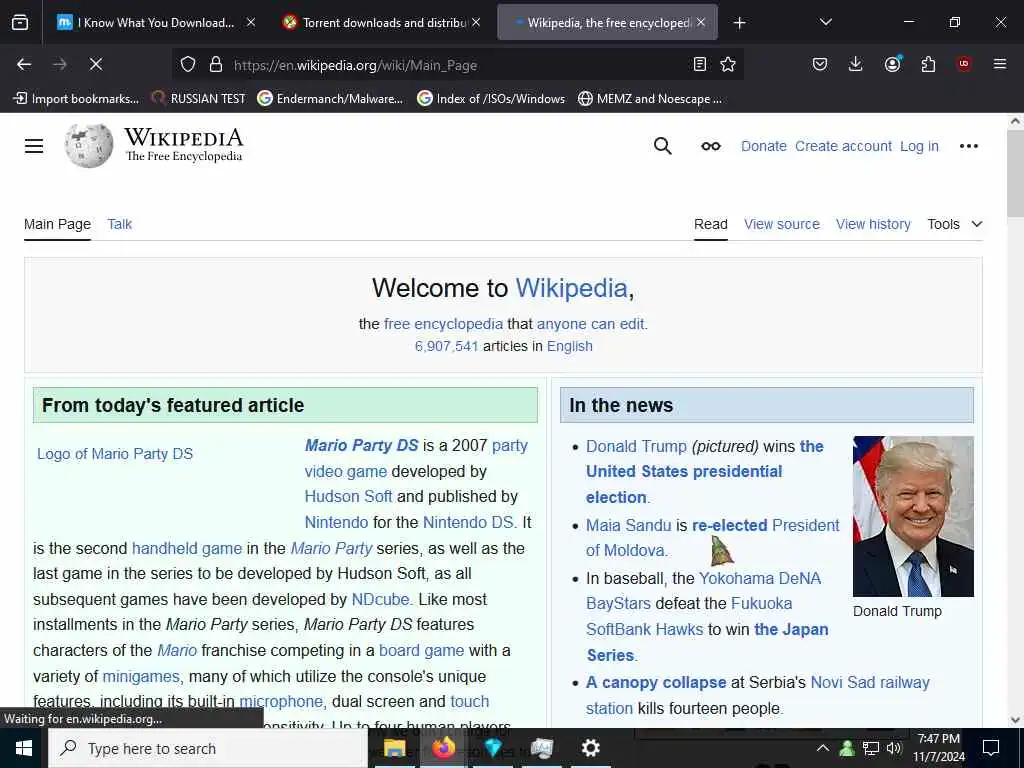The image size is (1024, 768).
Task: Open Wikipedia appearance glasses icon
Action: (x=711, y=146)
